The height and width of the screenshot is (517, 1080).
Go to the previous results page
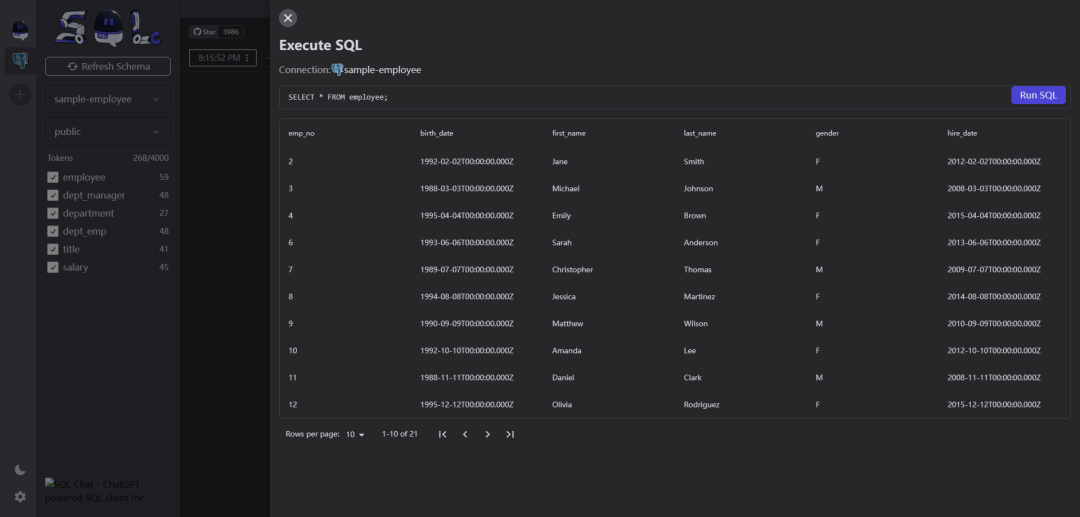coord(465,434)
